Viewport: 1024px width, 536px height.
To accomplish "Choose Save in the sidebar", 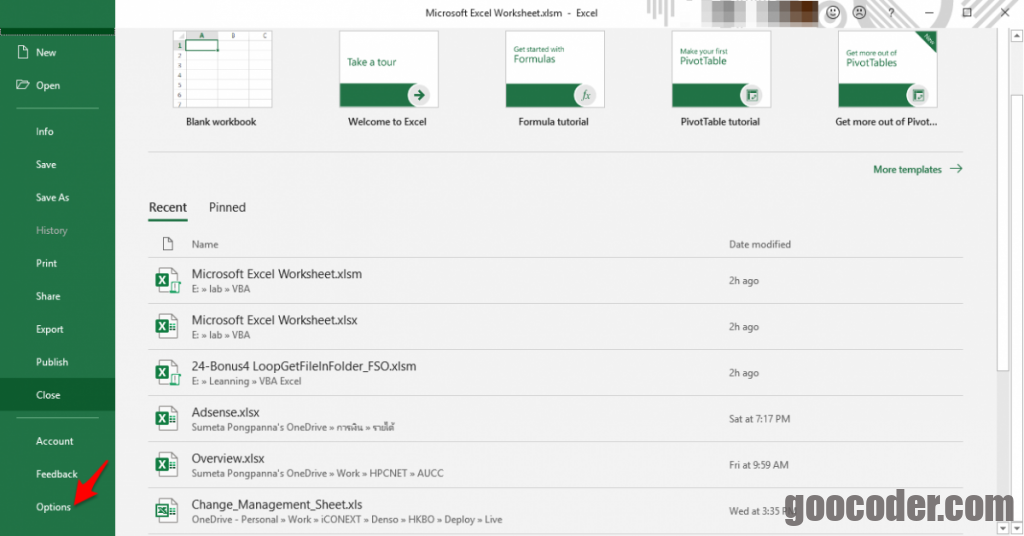I will click(x=57, y=165).
